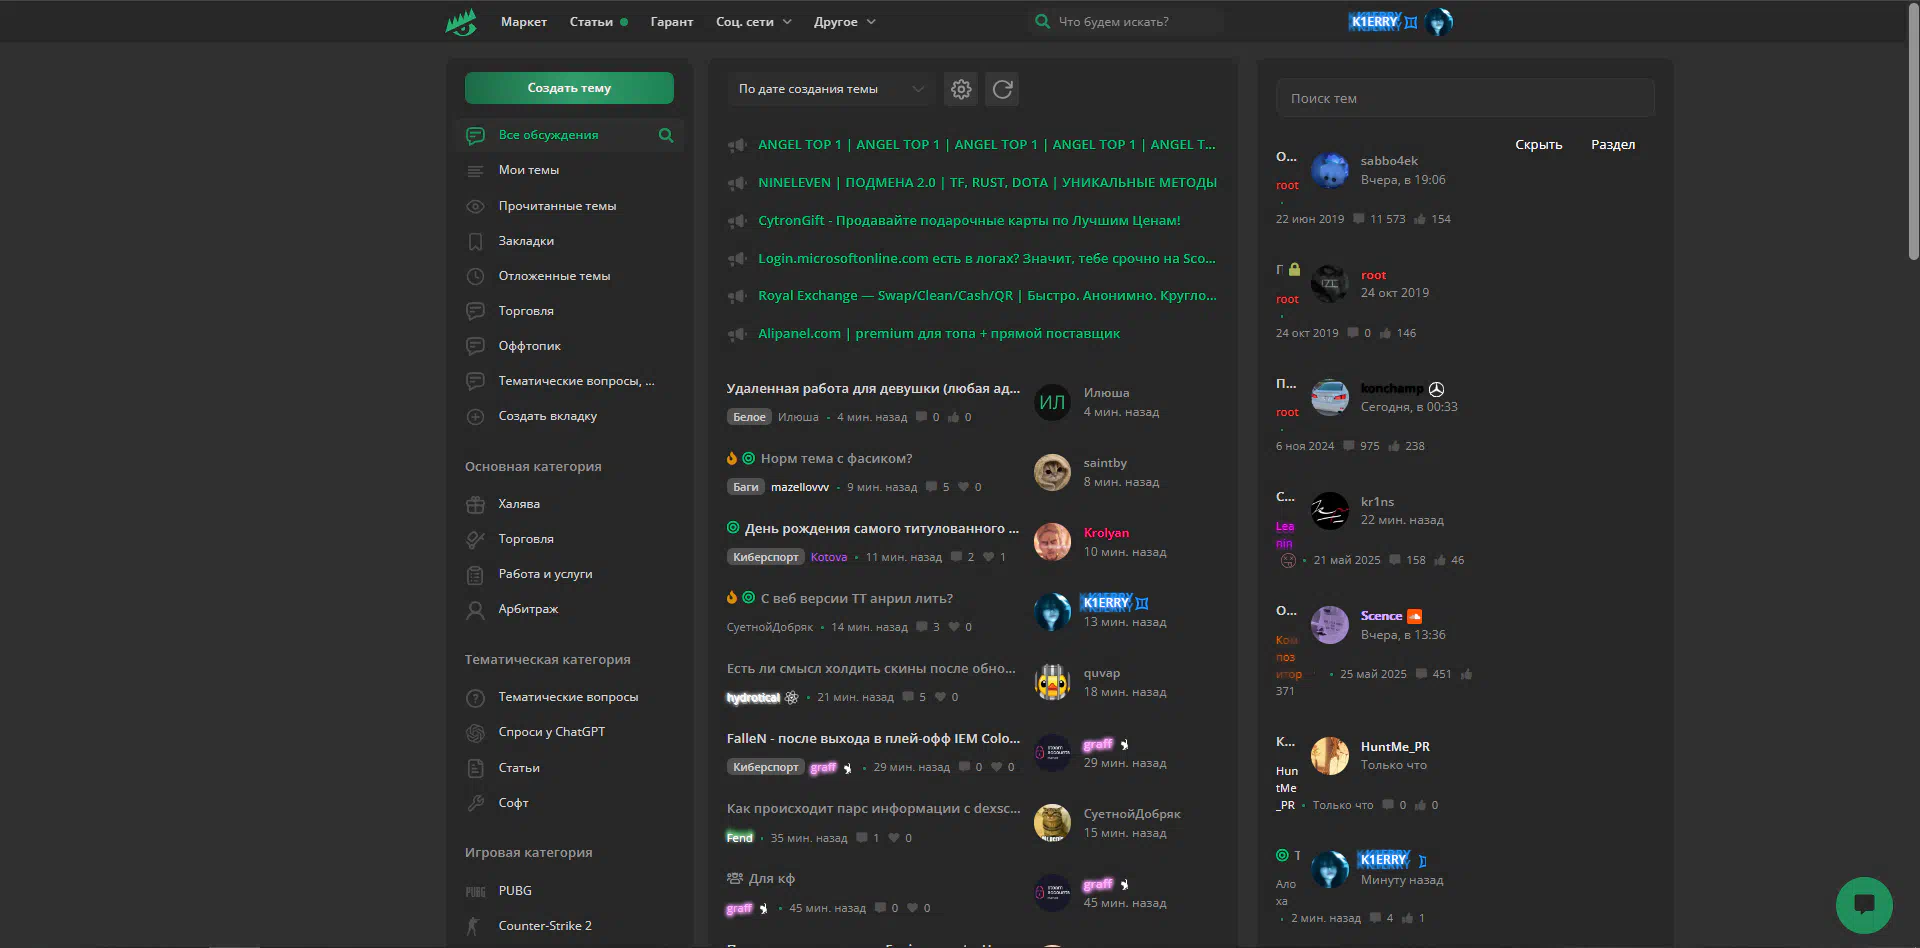
Task: Go to the Маркет tab
Action: pyautogui.click(x=523, y=22)
